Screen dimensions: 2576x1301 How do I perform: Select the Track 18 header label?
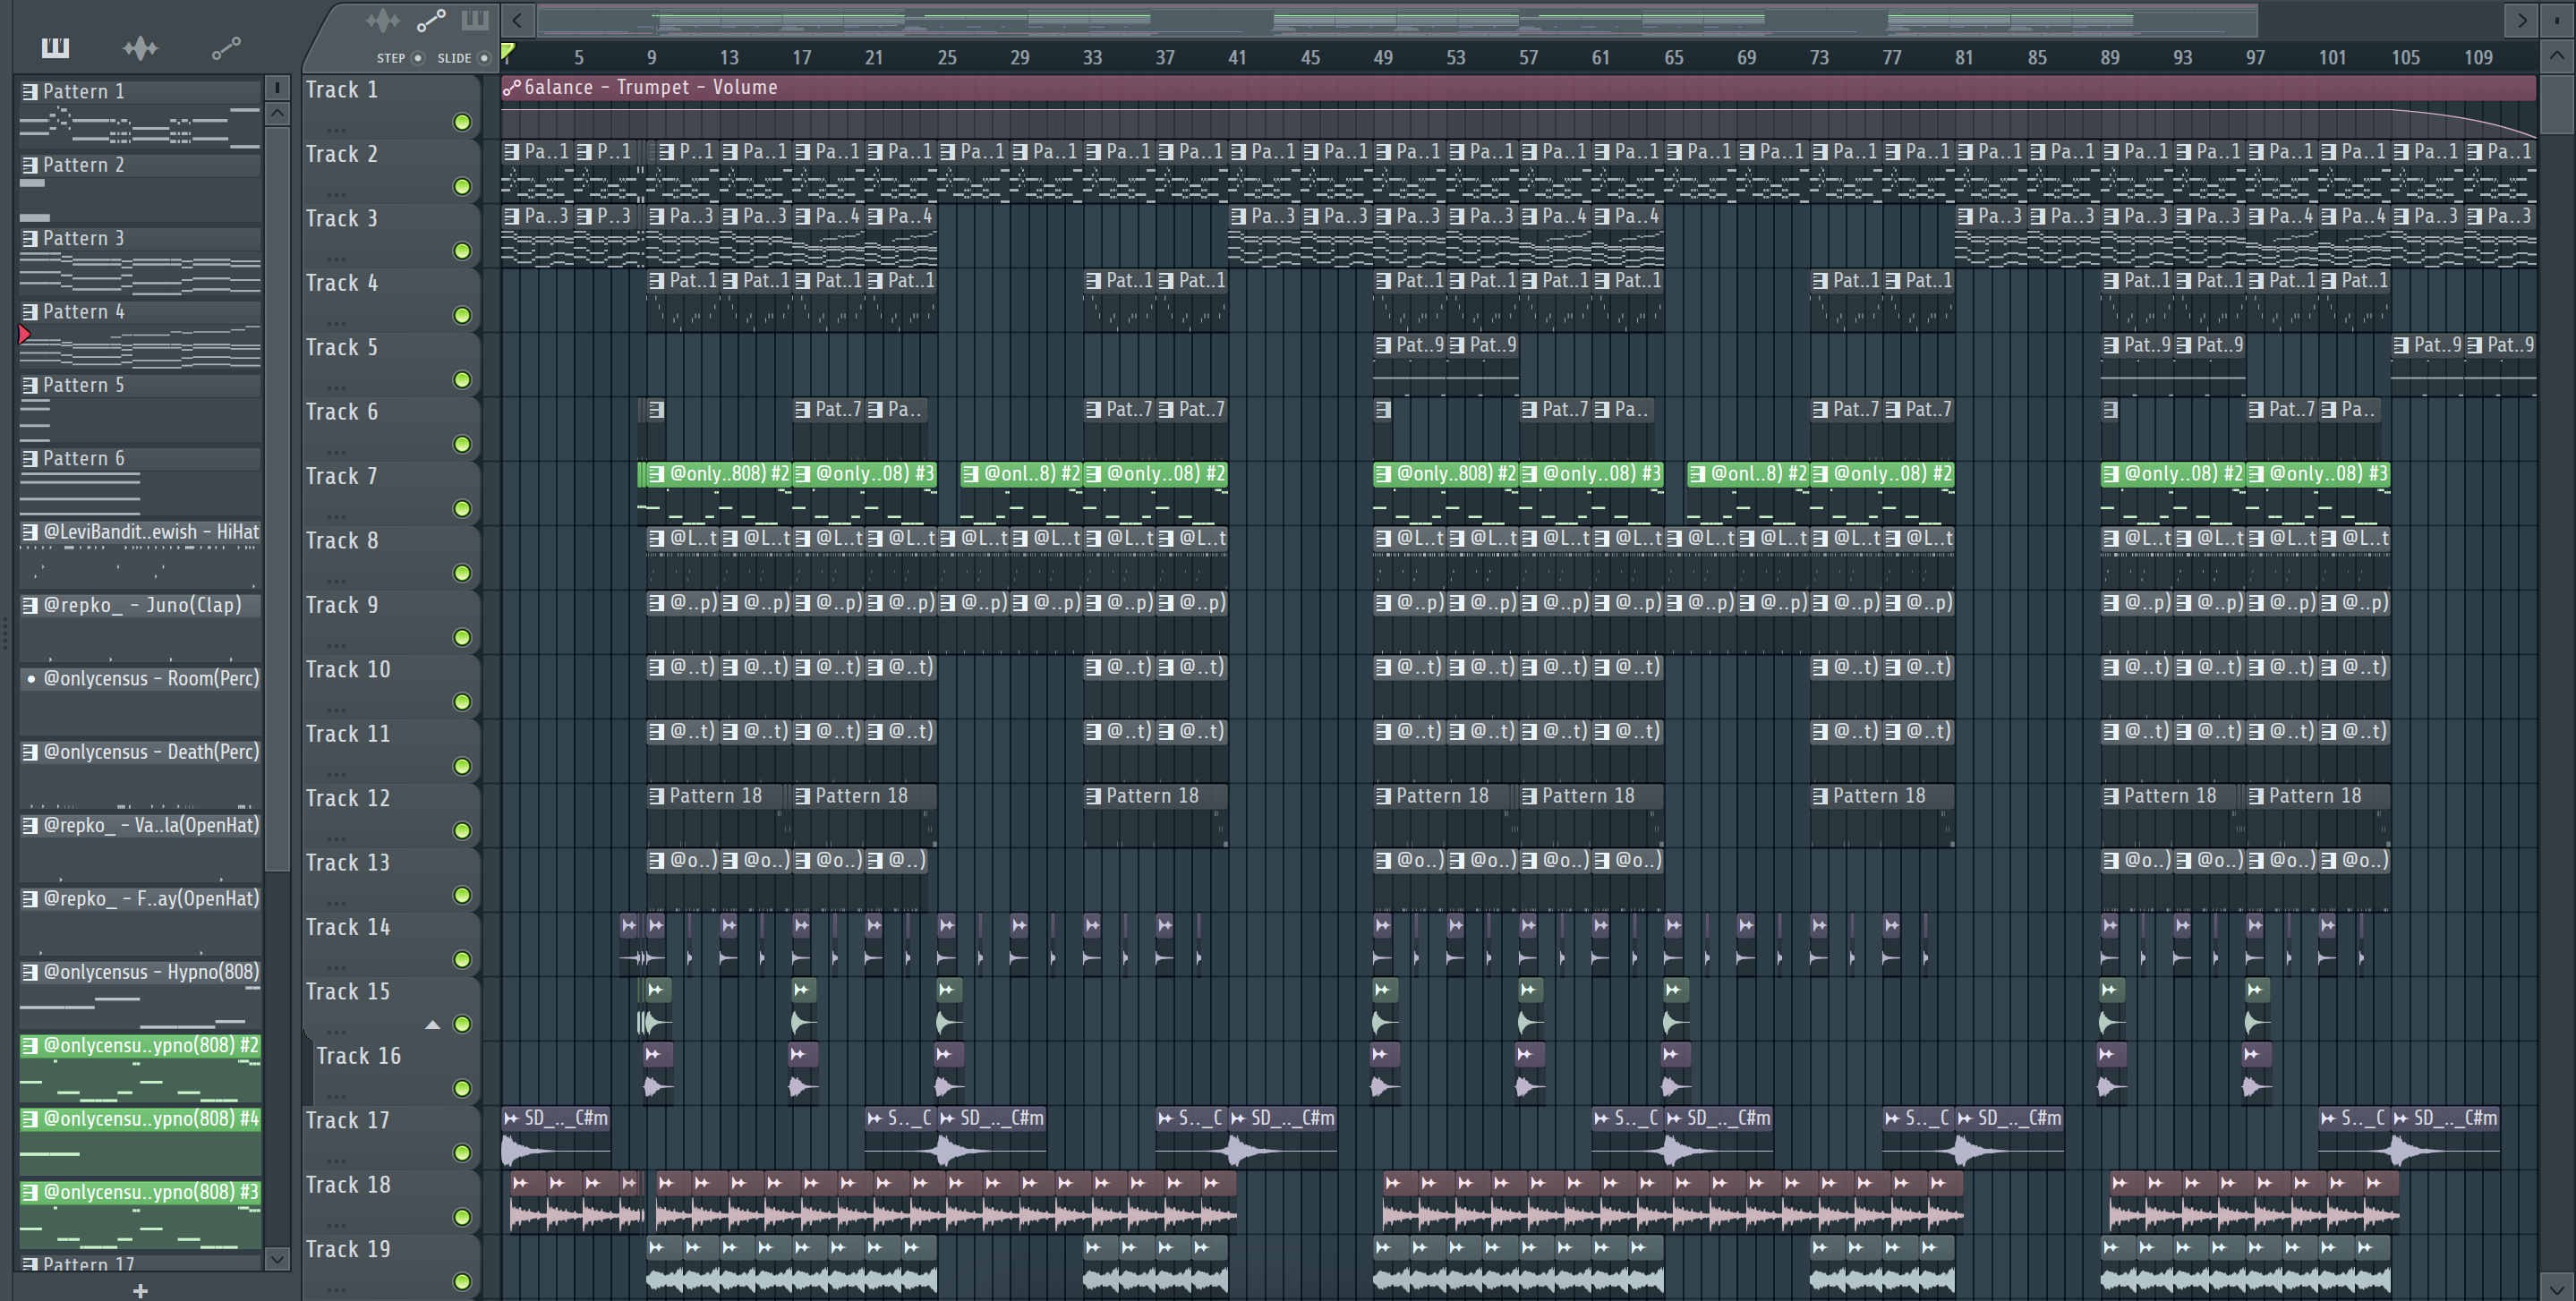[347, 1185]
